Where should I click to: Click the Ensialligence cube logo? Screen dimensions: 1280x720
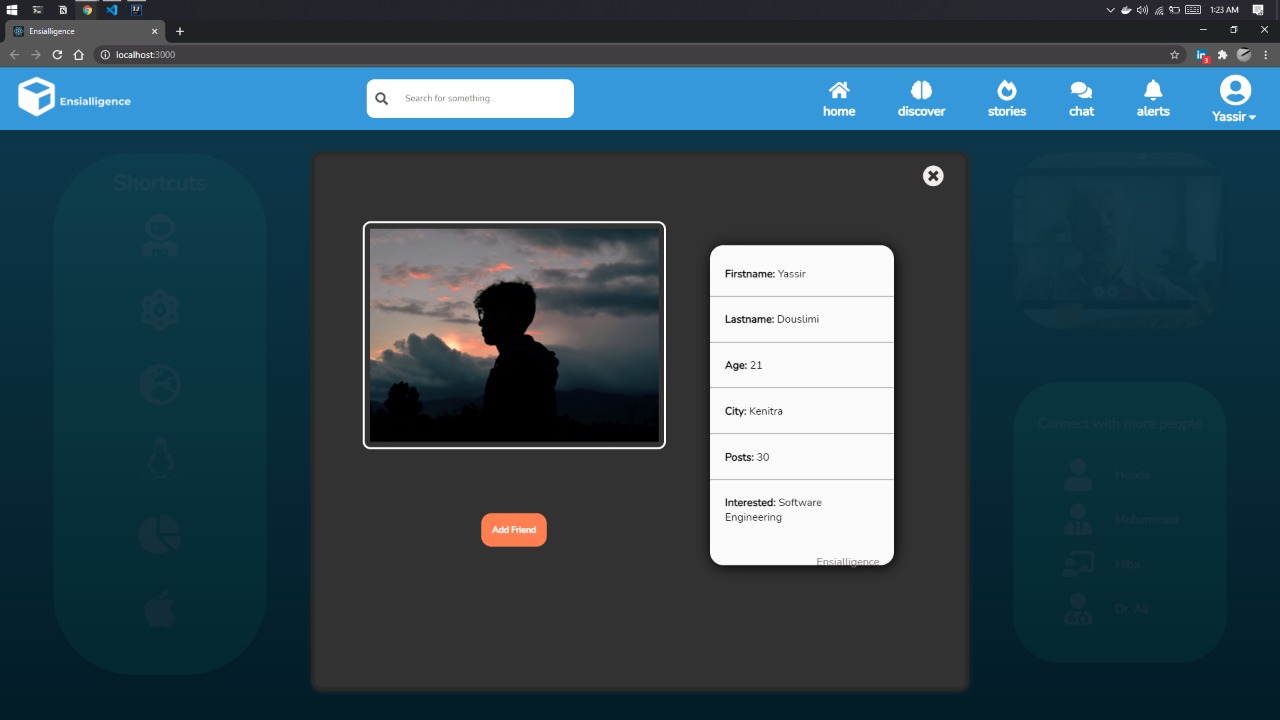point(36,98)
